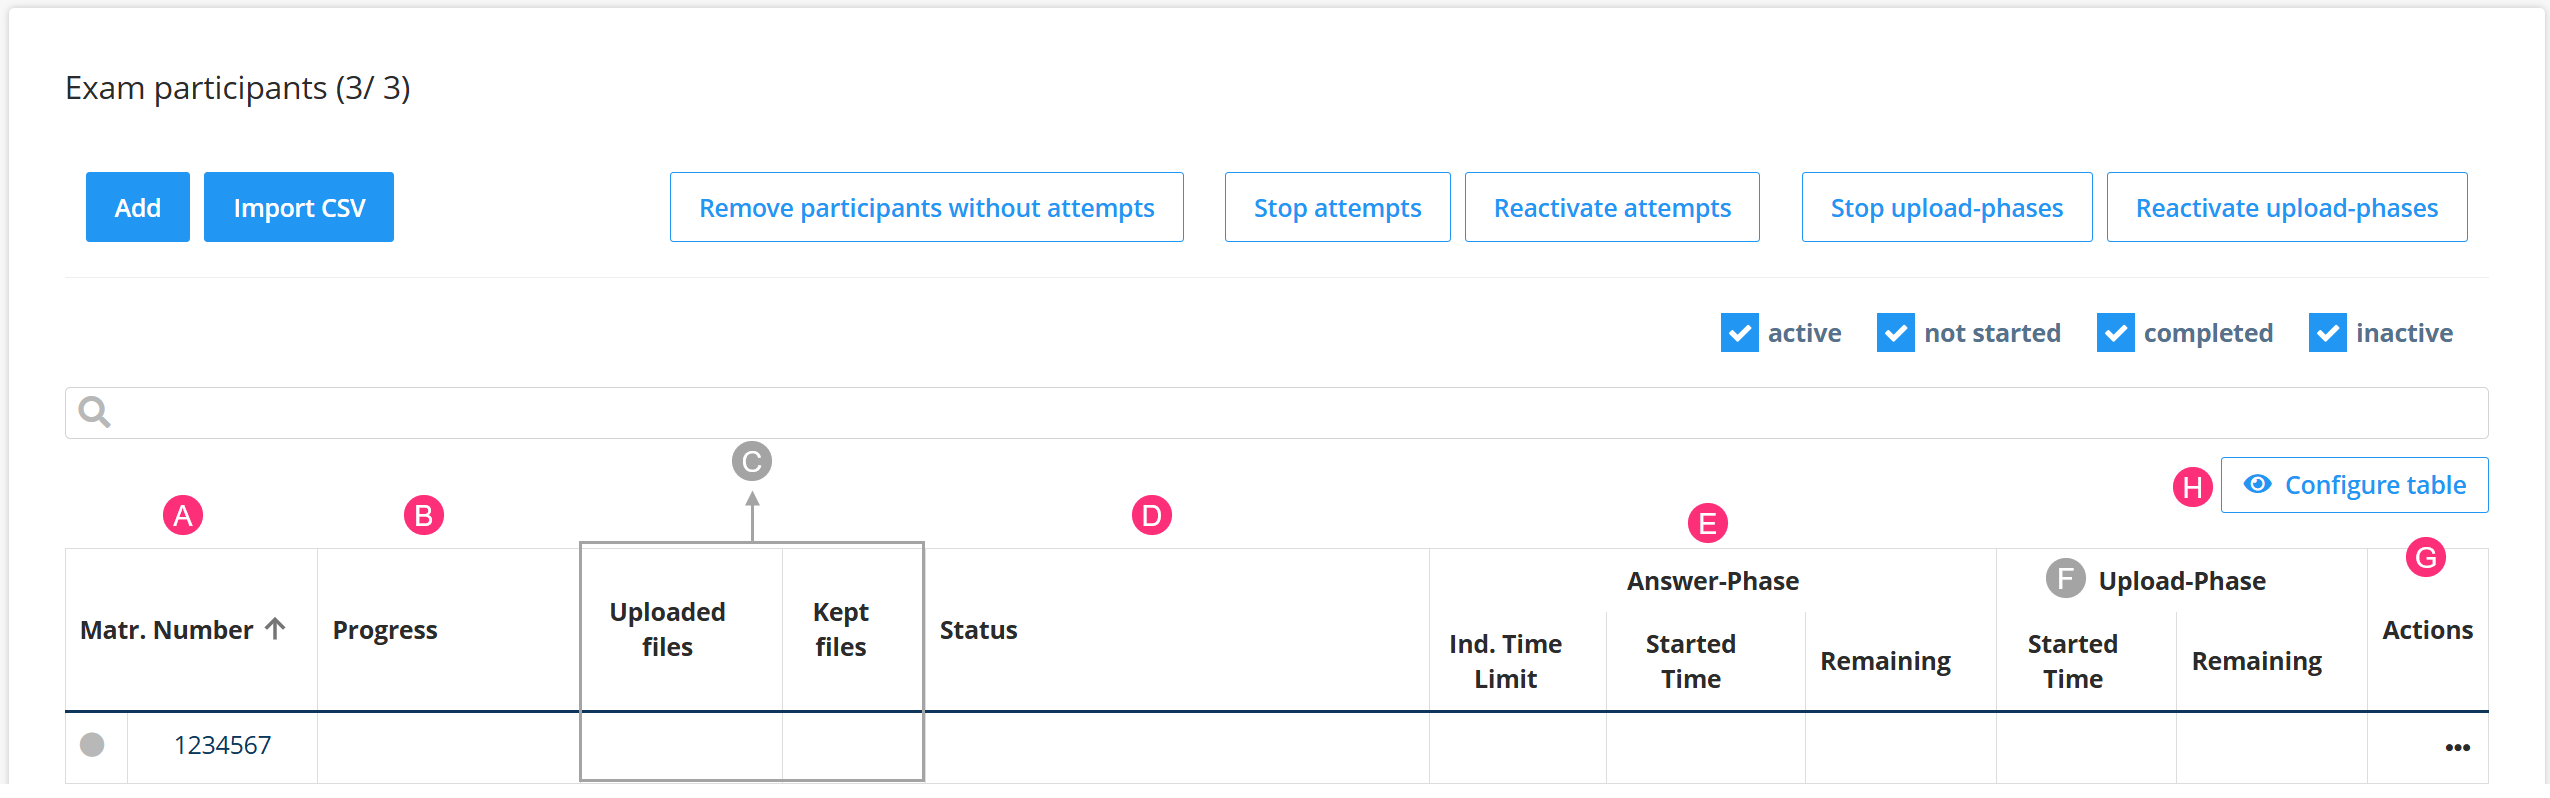The image size is (2550, 798).
Task: Sort by the Progress column header
Action: [x=385, y=630]
